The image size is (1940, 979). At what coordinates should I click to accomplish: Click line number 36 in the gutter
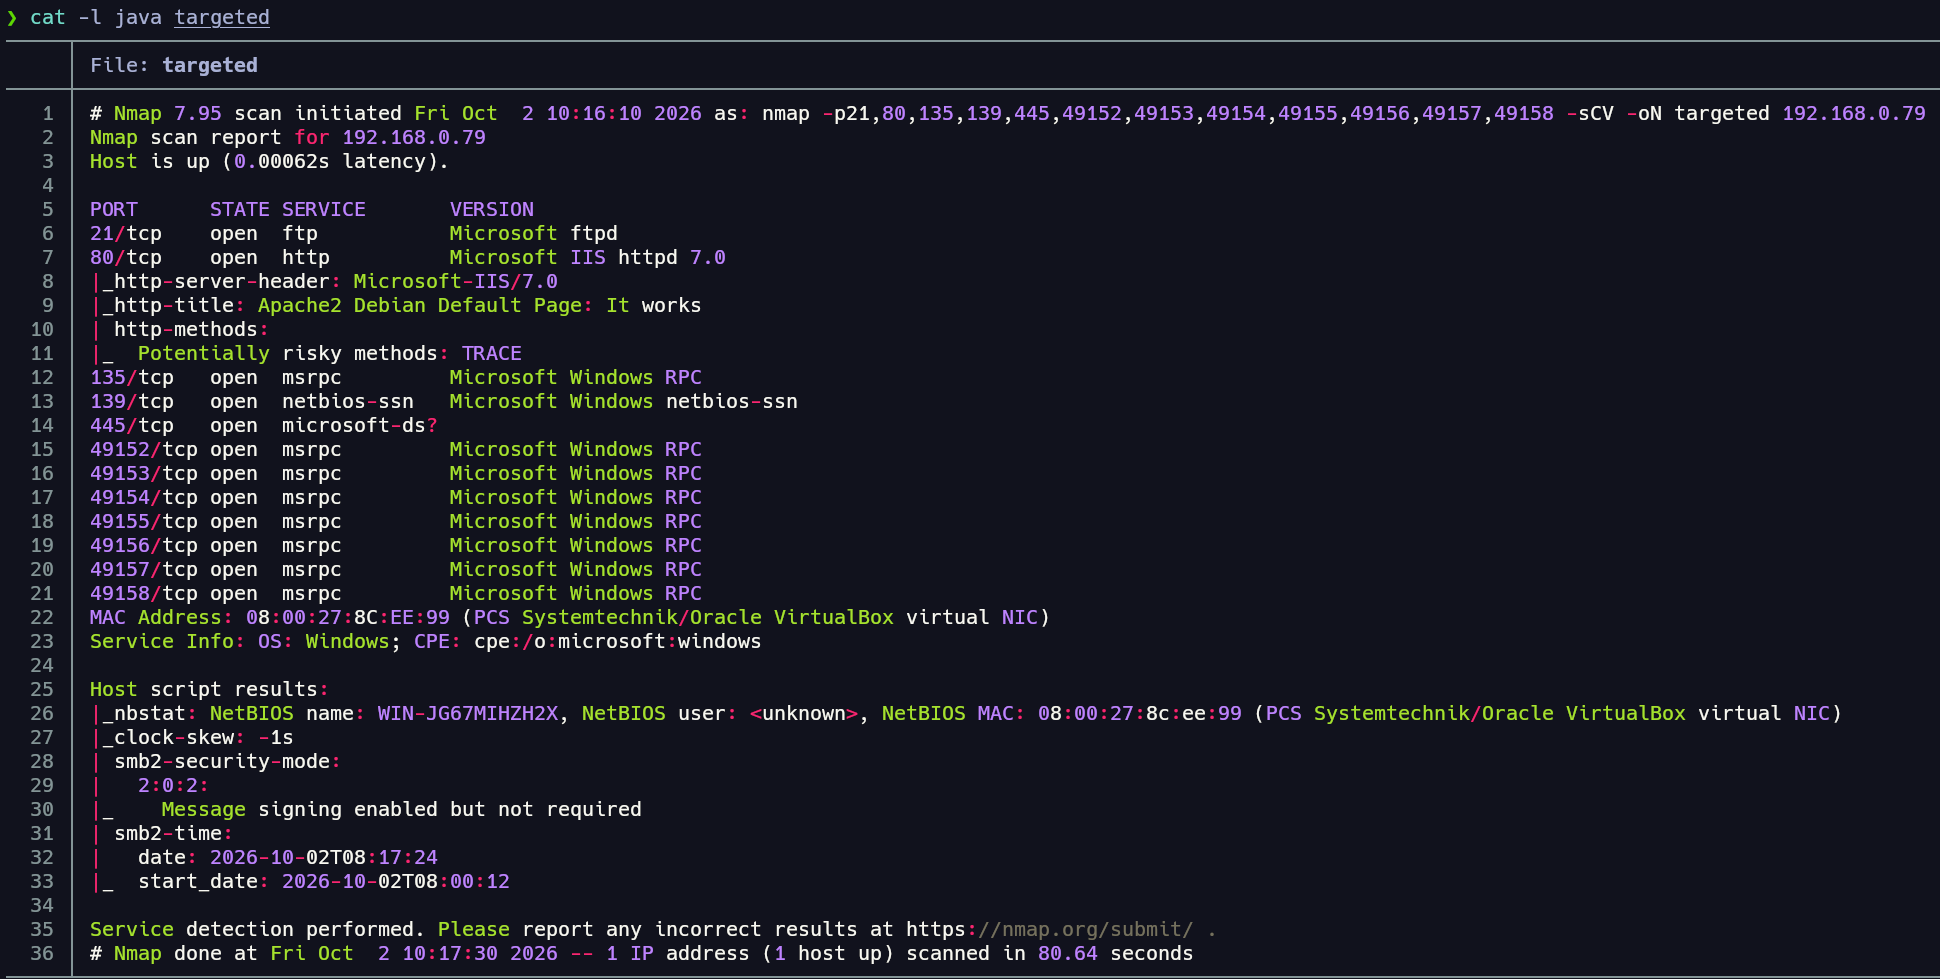coord(42,953)
